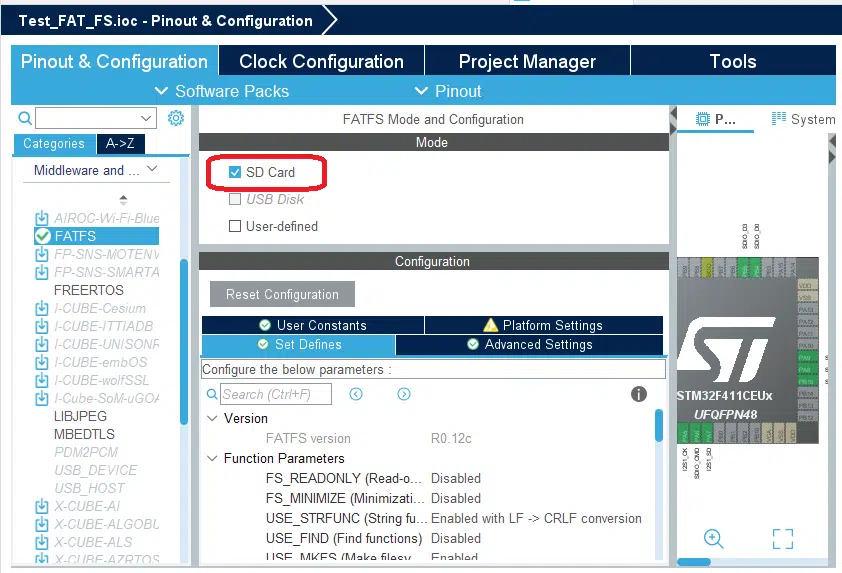Viewport: 842px width, 573px height.
Task: Collapse the mode panel with the splitter arrows
Action: click(673, 120)
